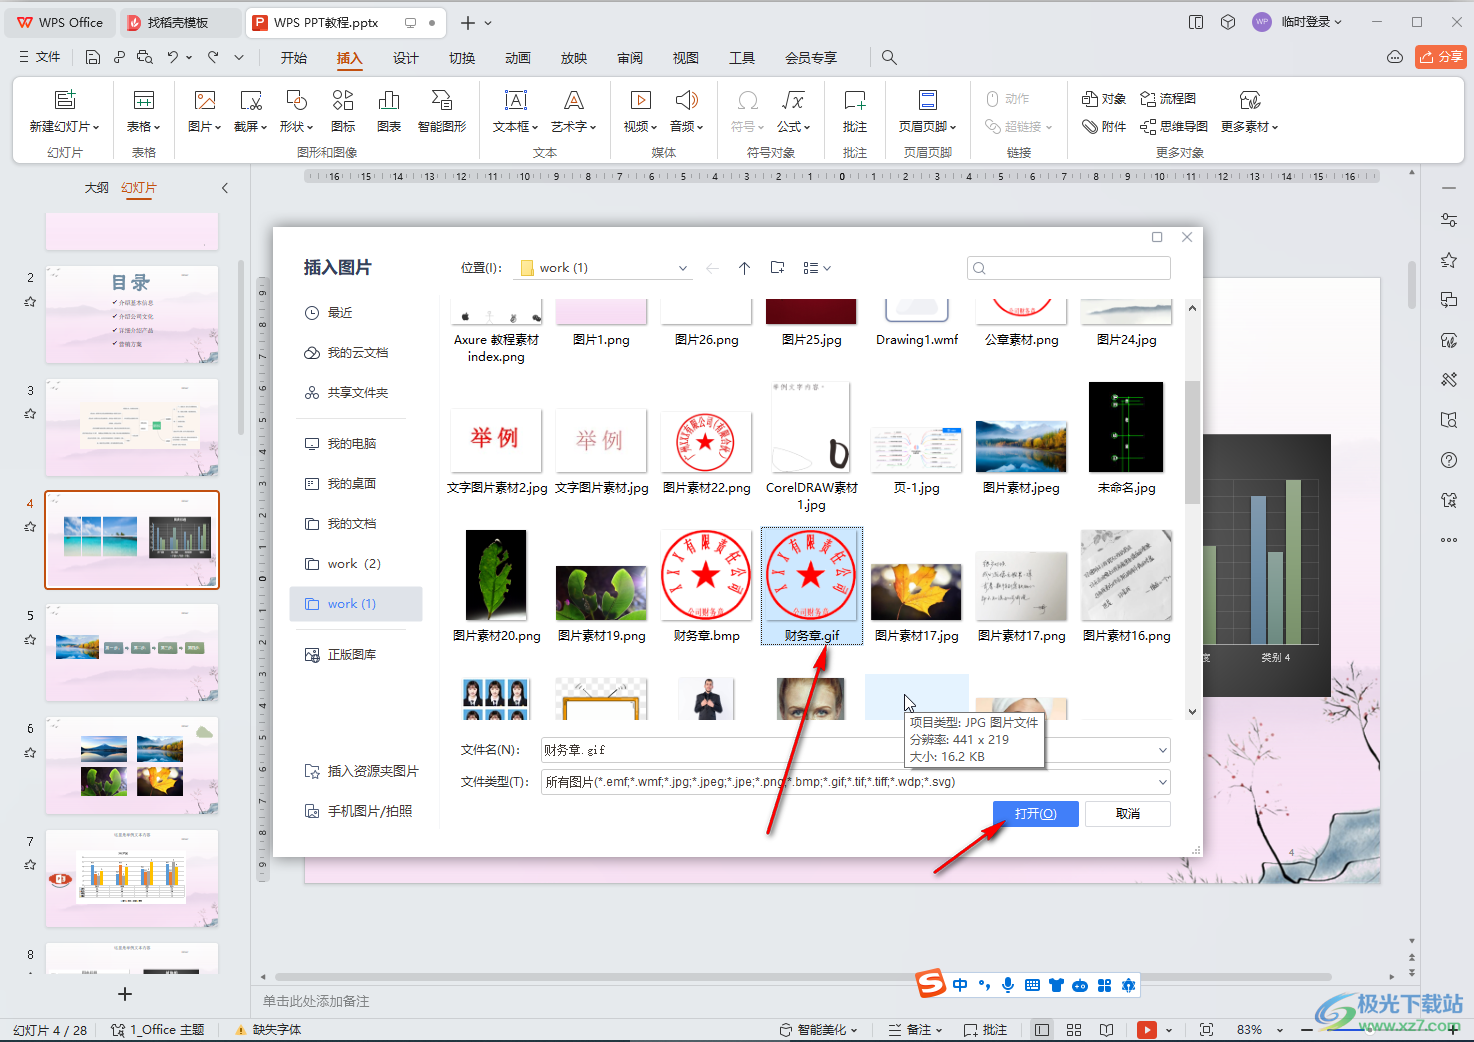Open My Desktop location in sidebar

point(340,484)
